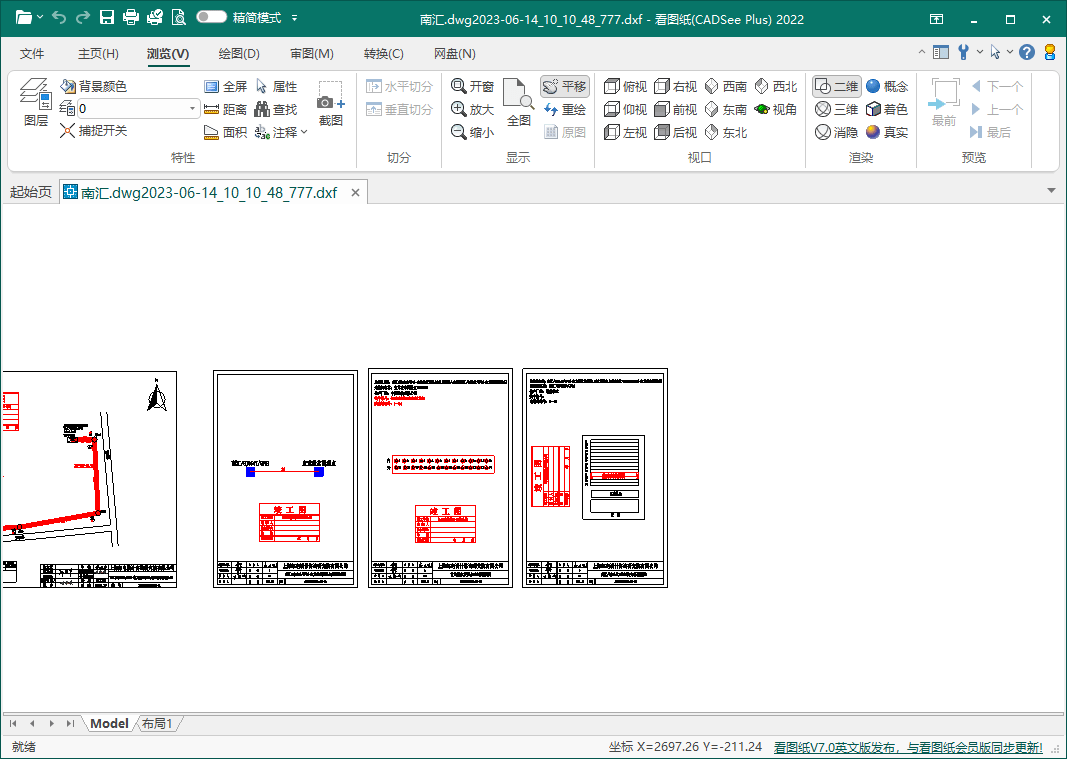Switch to the 绘图(D) ribbon tab
The height and width of the screenshot is (759, 1067).
(239, 54)
